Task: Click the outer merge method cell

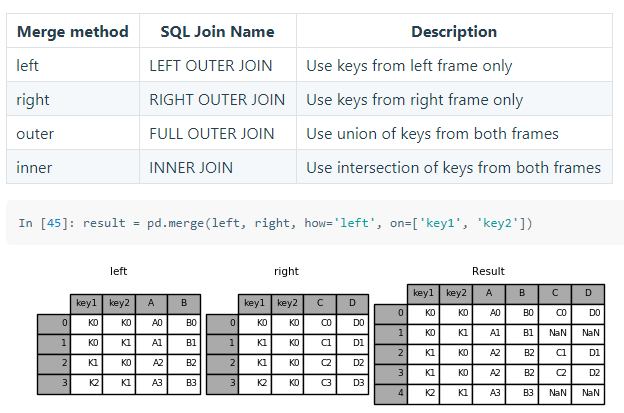Action: pyautogui.click(x=35, y=134)
